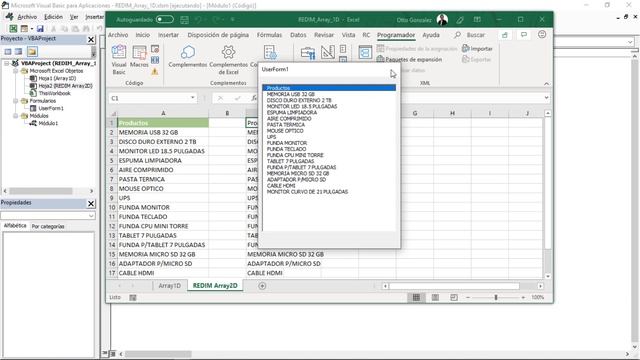Click the save icon in Excel title bar
This screenshot has width=640, height=360.
coord(184,20)
